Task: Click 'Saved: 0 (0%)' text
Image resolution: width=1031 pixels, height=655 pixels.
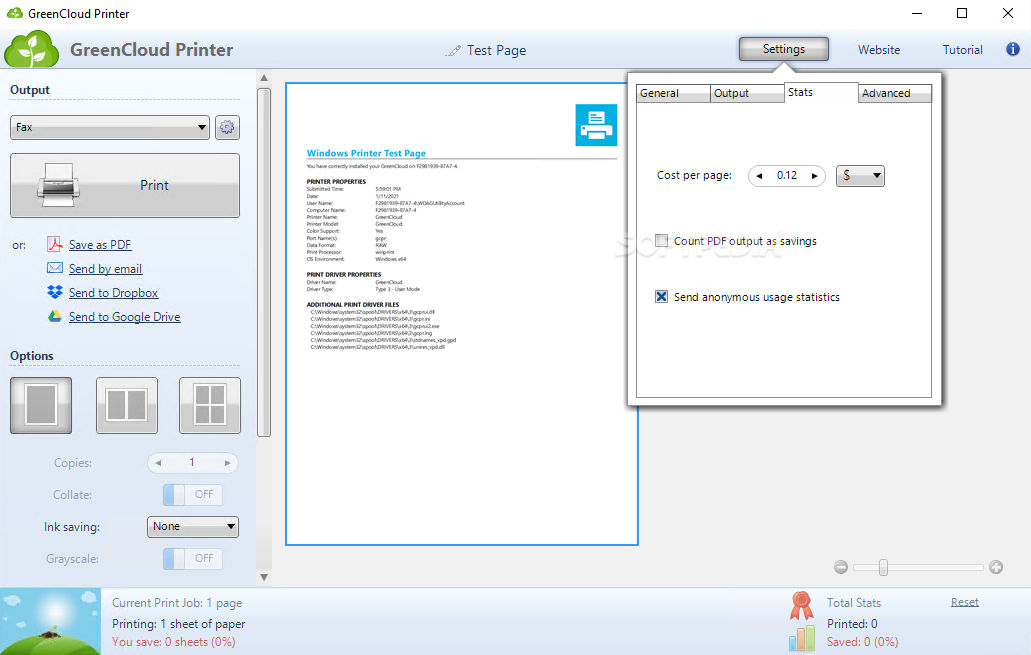Action: tap(862, 642)
